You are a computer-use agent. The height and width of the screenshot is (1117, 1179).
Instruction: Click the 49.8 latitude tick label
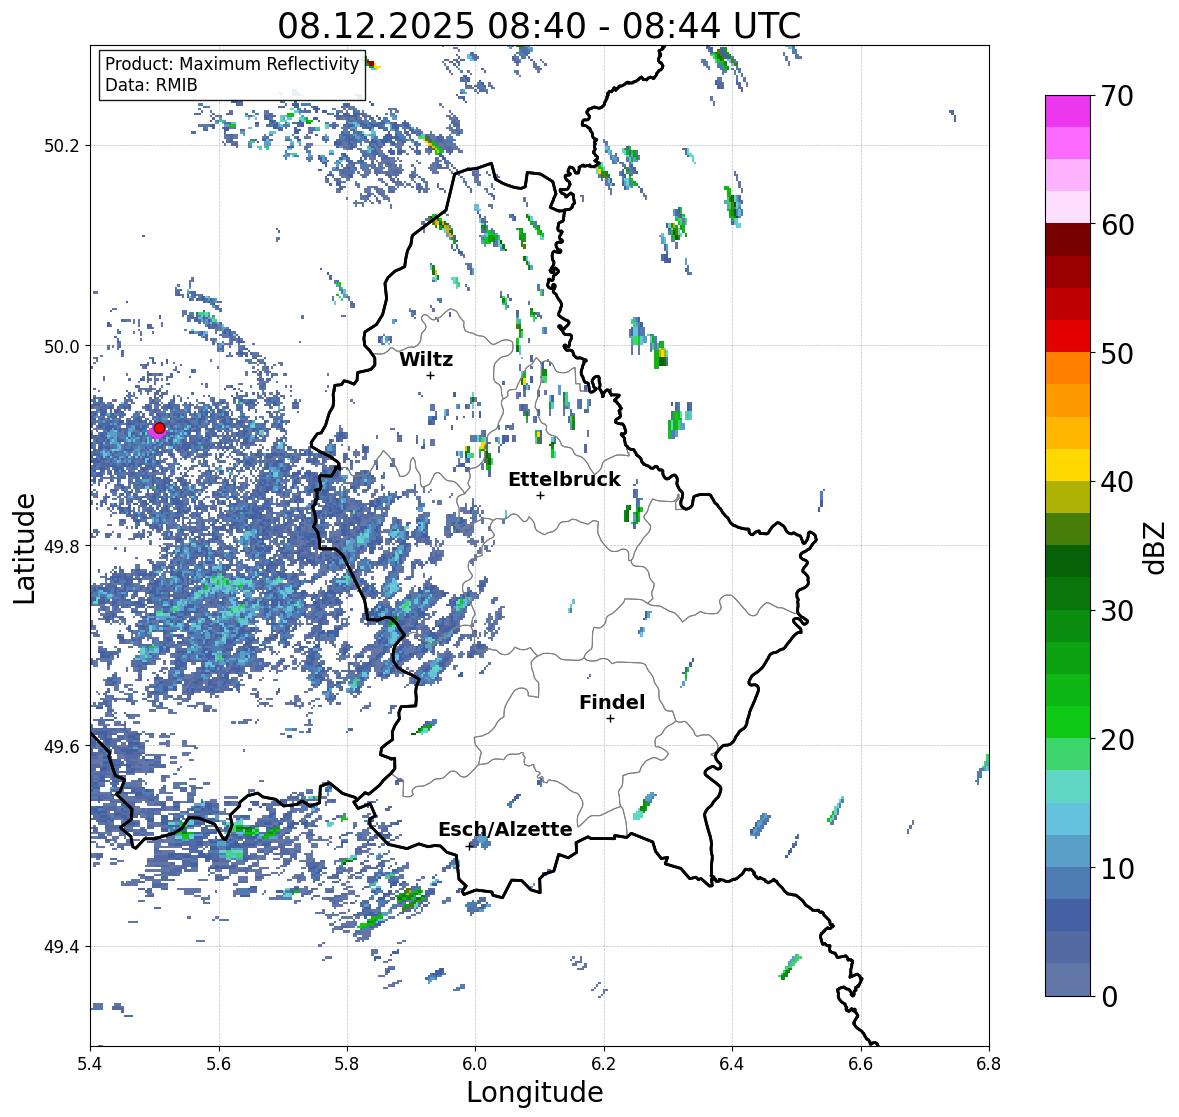click(x=64, y=546)
